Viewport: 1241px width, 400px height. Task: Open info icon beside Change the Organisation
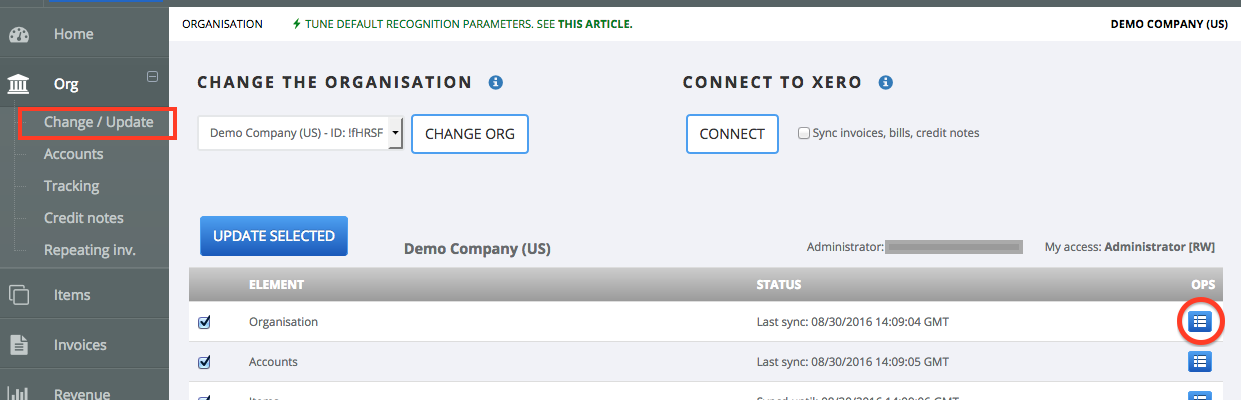[495, 83]
